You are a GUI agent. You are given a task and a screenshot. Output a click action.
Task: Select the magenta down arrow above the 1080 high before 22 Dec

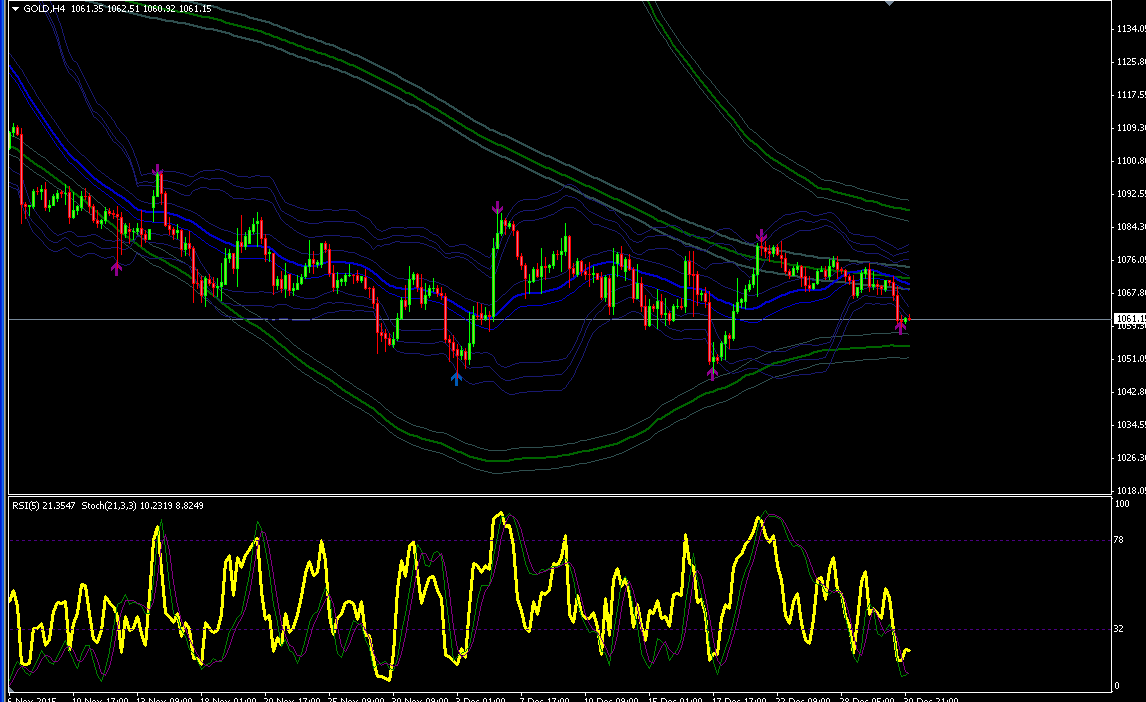[761, 235]
